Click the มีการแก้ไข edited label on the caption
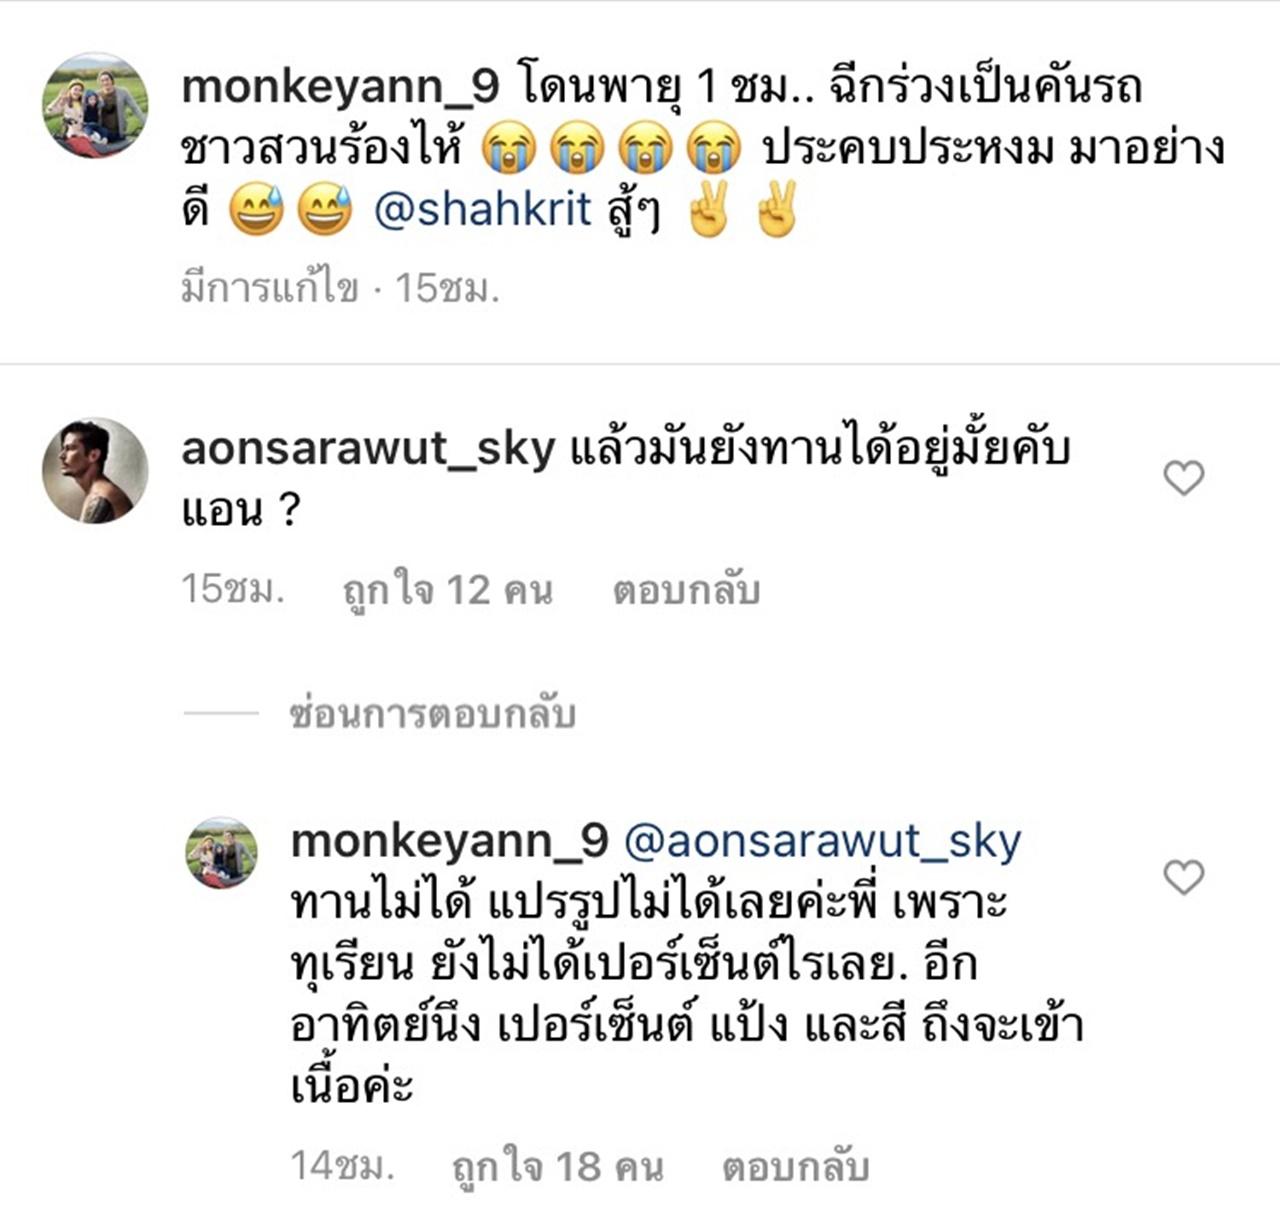Screen dimensions: 1280x1229 (x=269, y=288)
